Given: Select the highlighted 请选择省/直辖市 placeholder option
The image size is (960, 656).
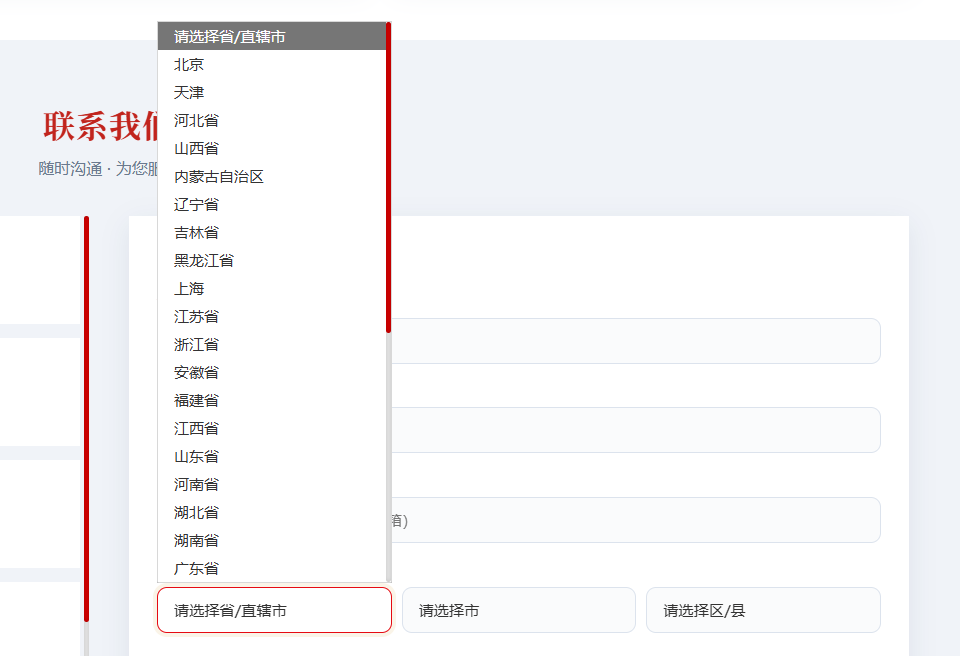Looking at the screenshot, I should [272, 37].
